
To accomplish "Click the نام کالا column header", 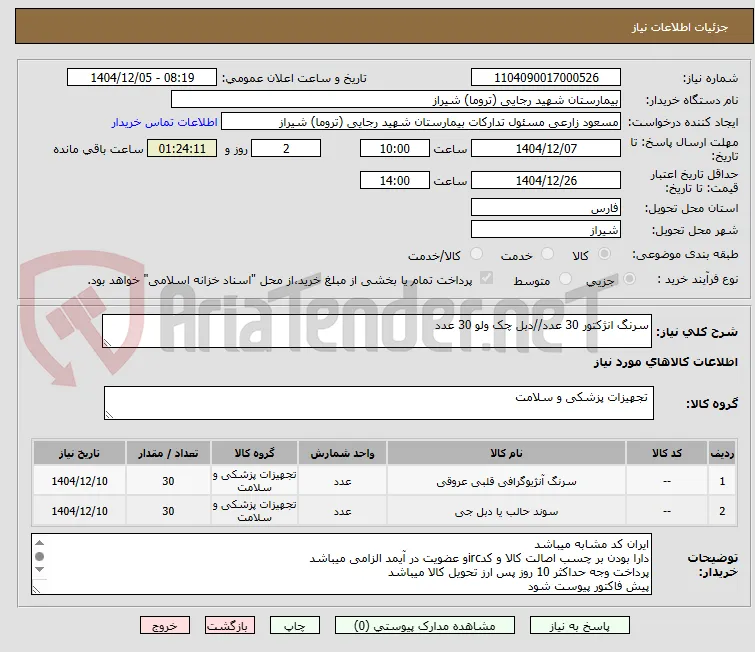I will [507, 453].
